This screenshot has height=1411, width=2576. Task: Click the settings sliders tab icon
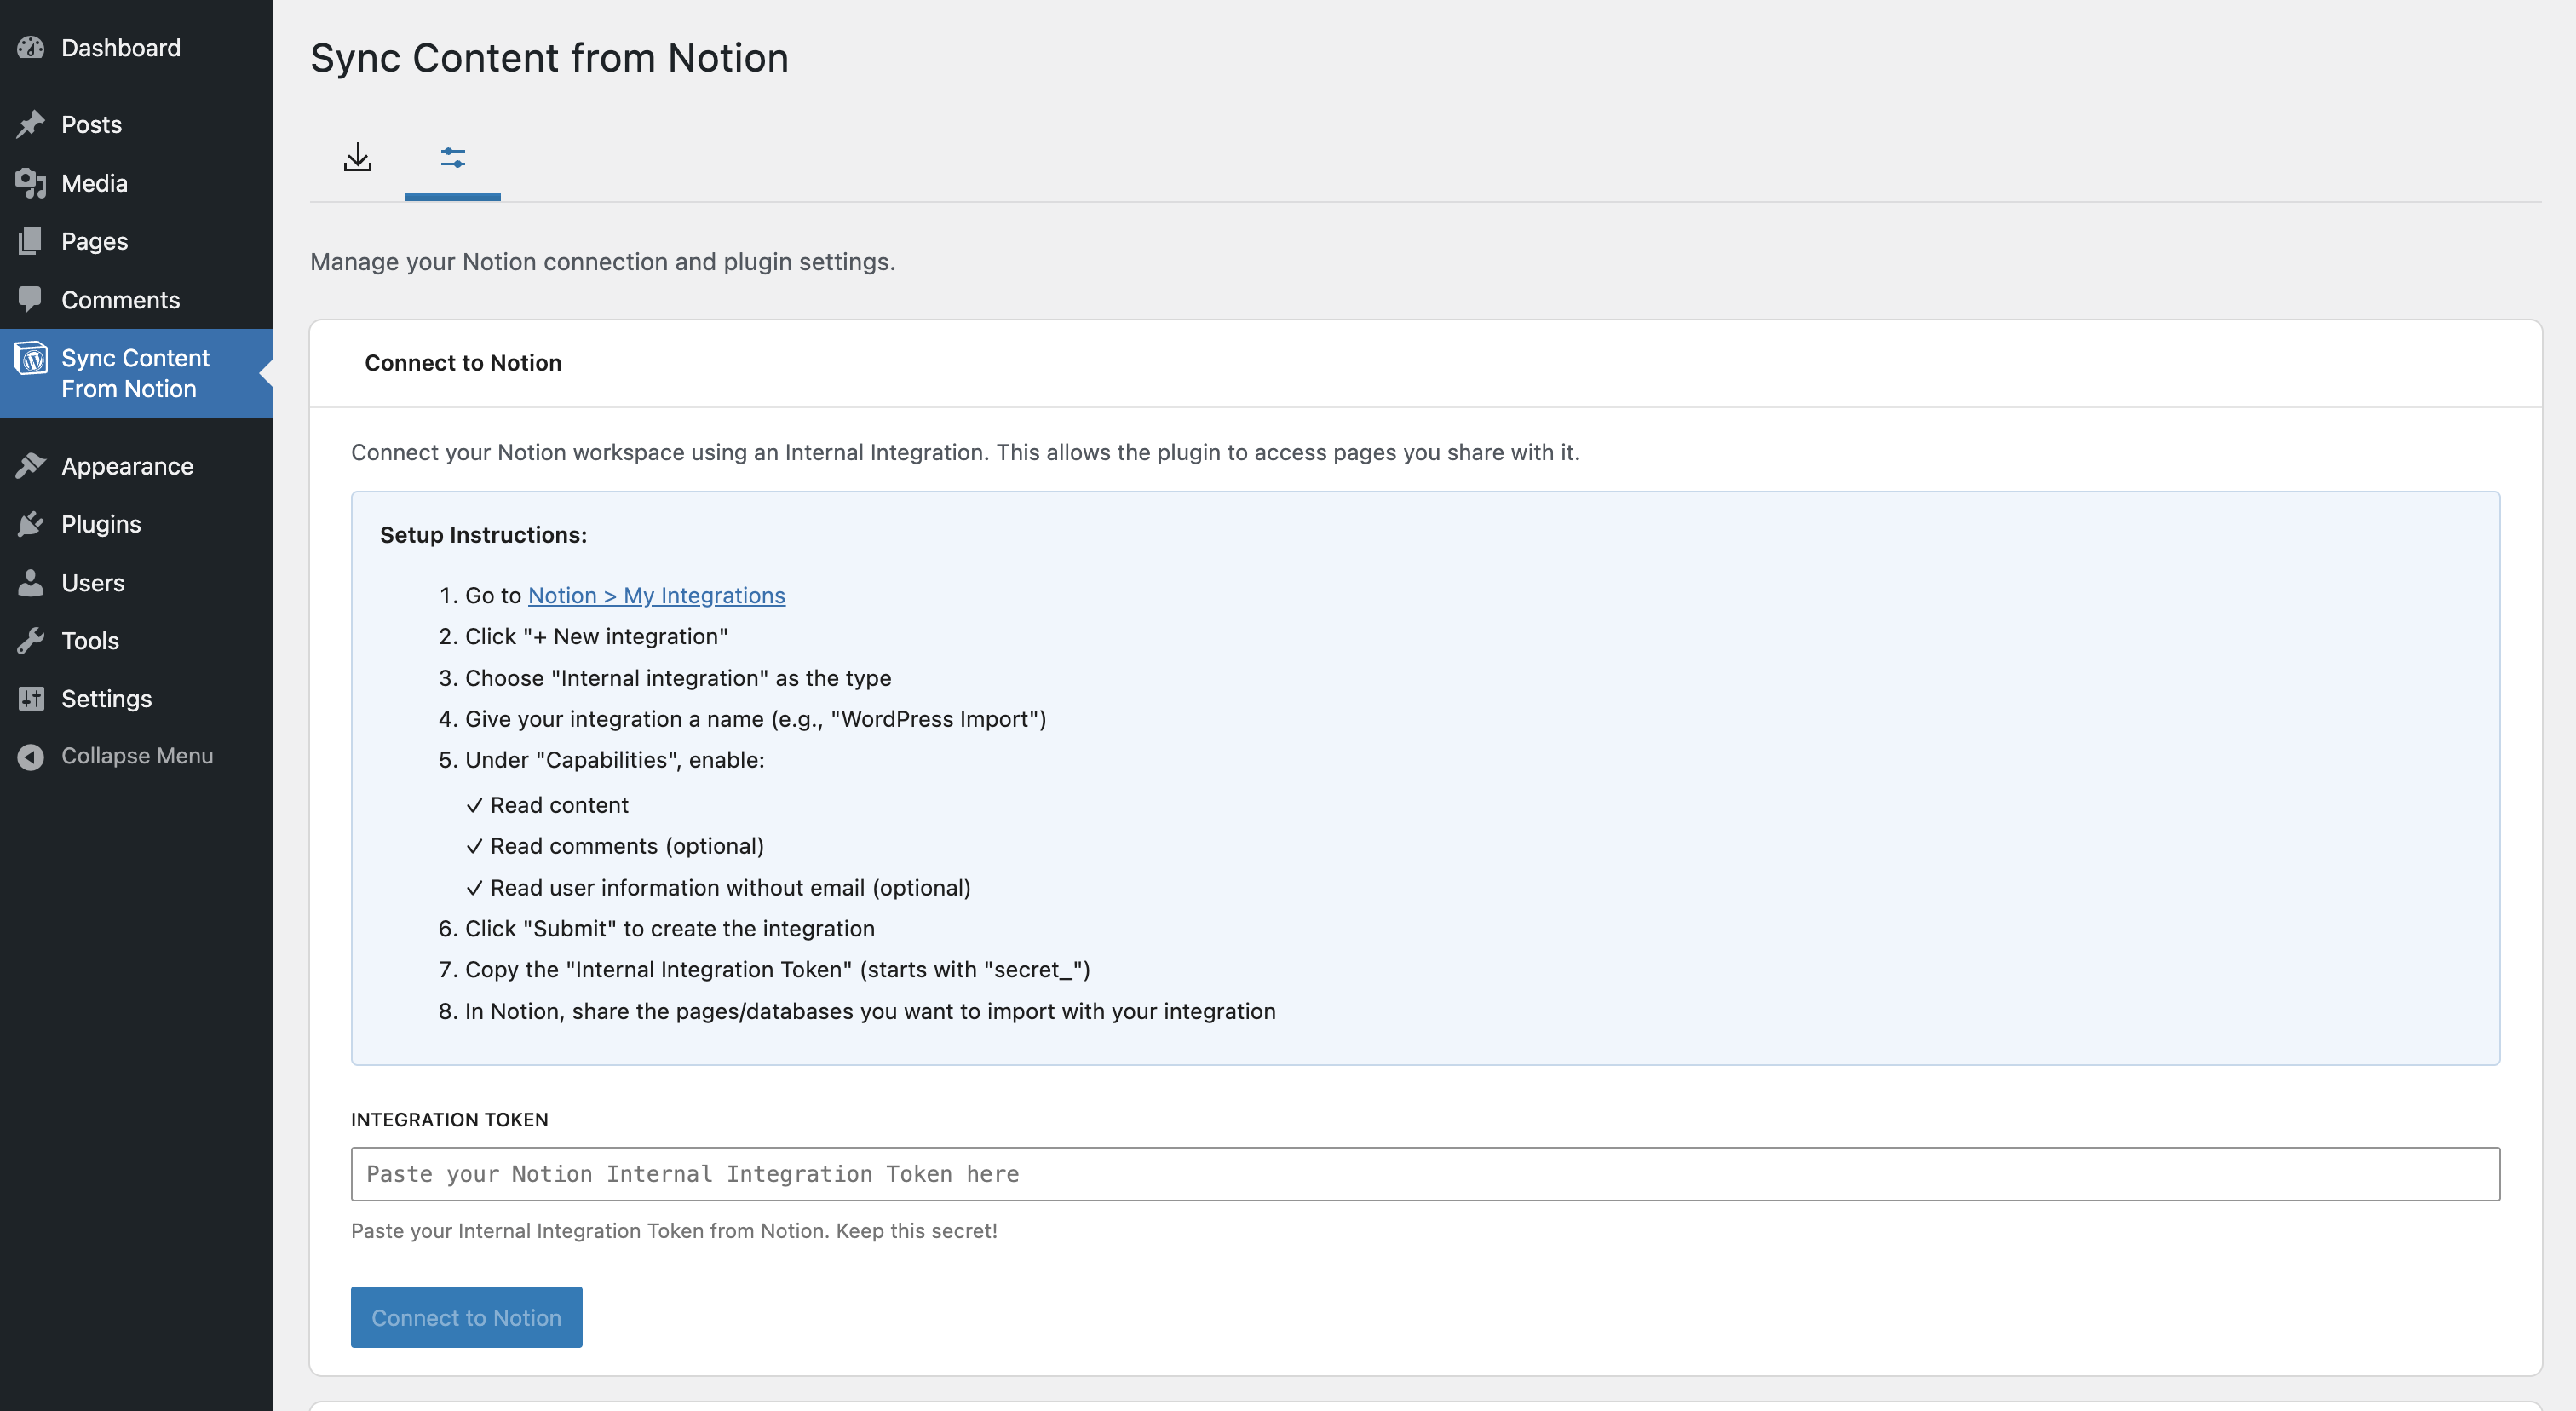click(x=452, y=158)
